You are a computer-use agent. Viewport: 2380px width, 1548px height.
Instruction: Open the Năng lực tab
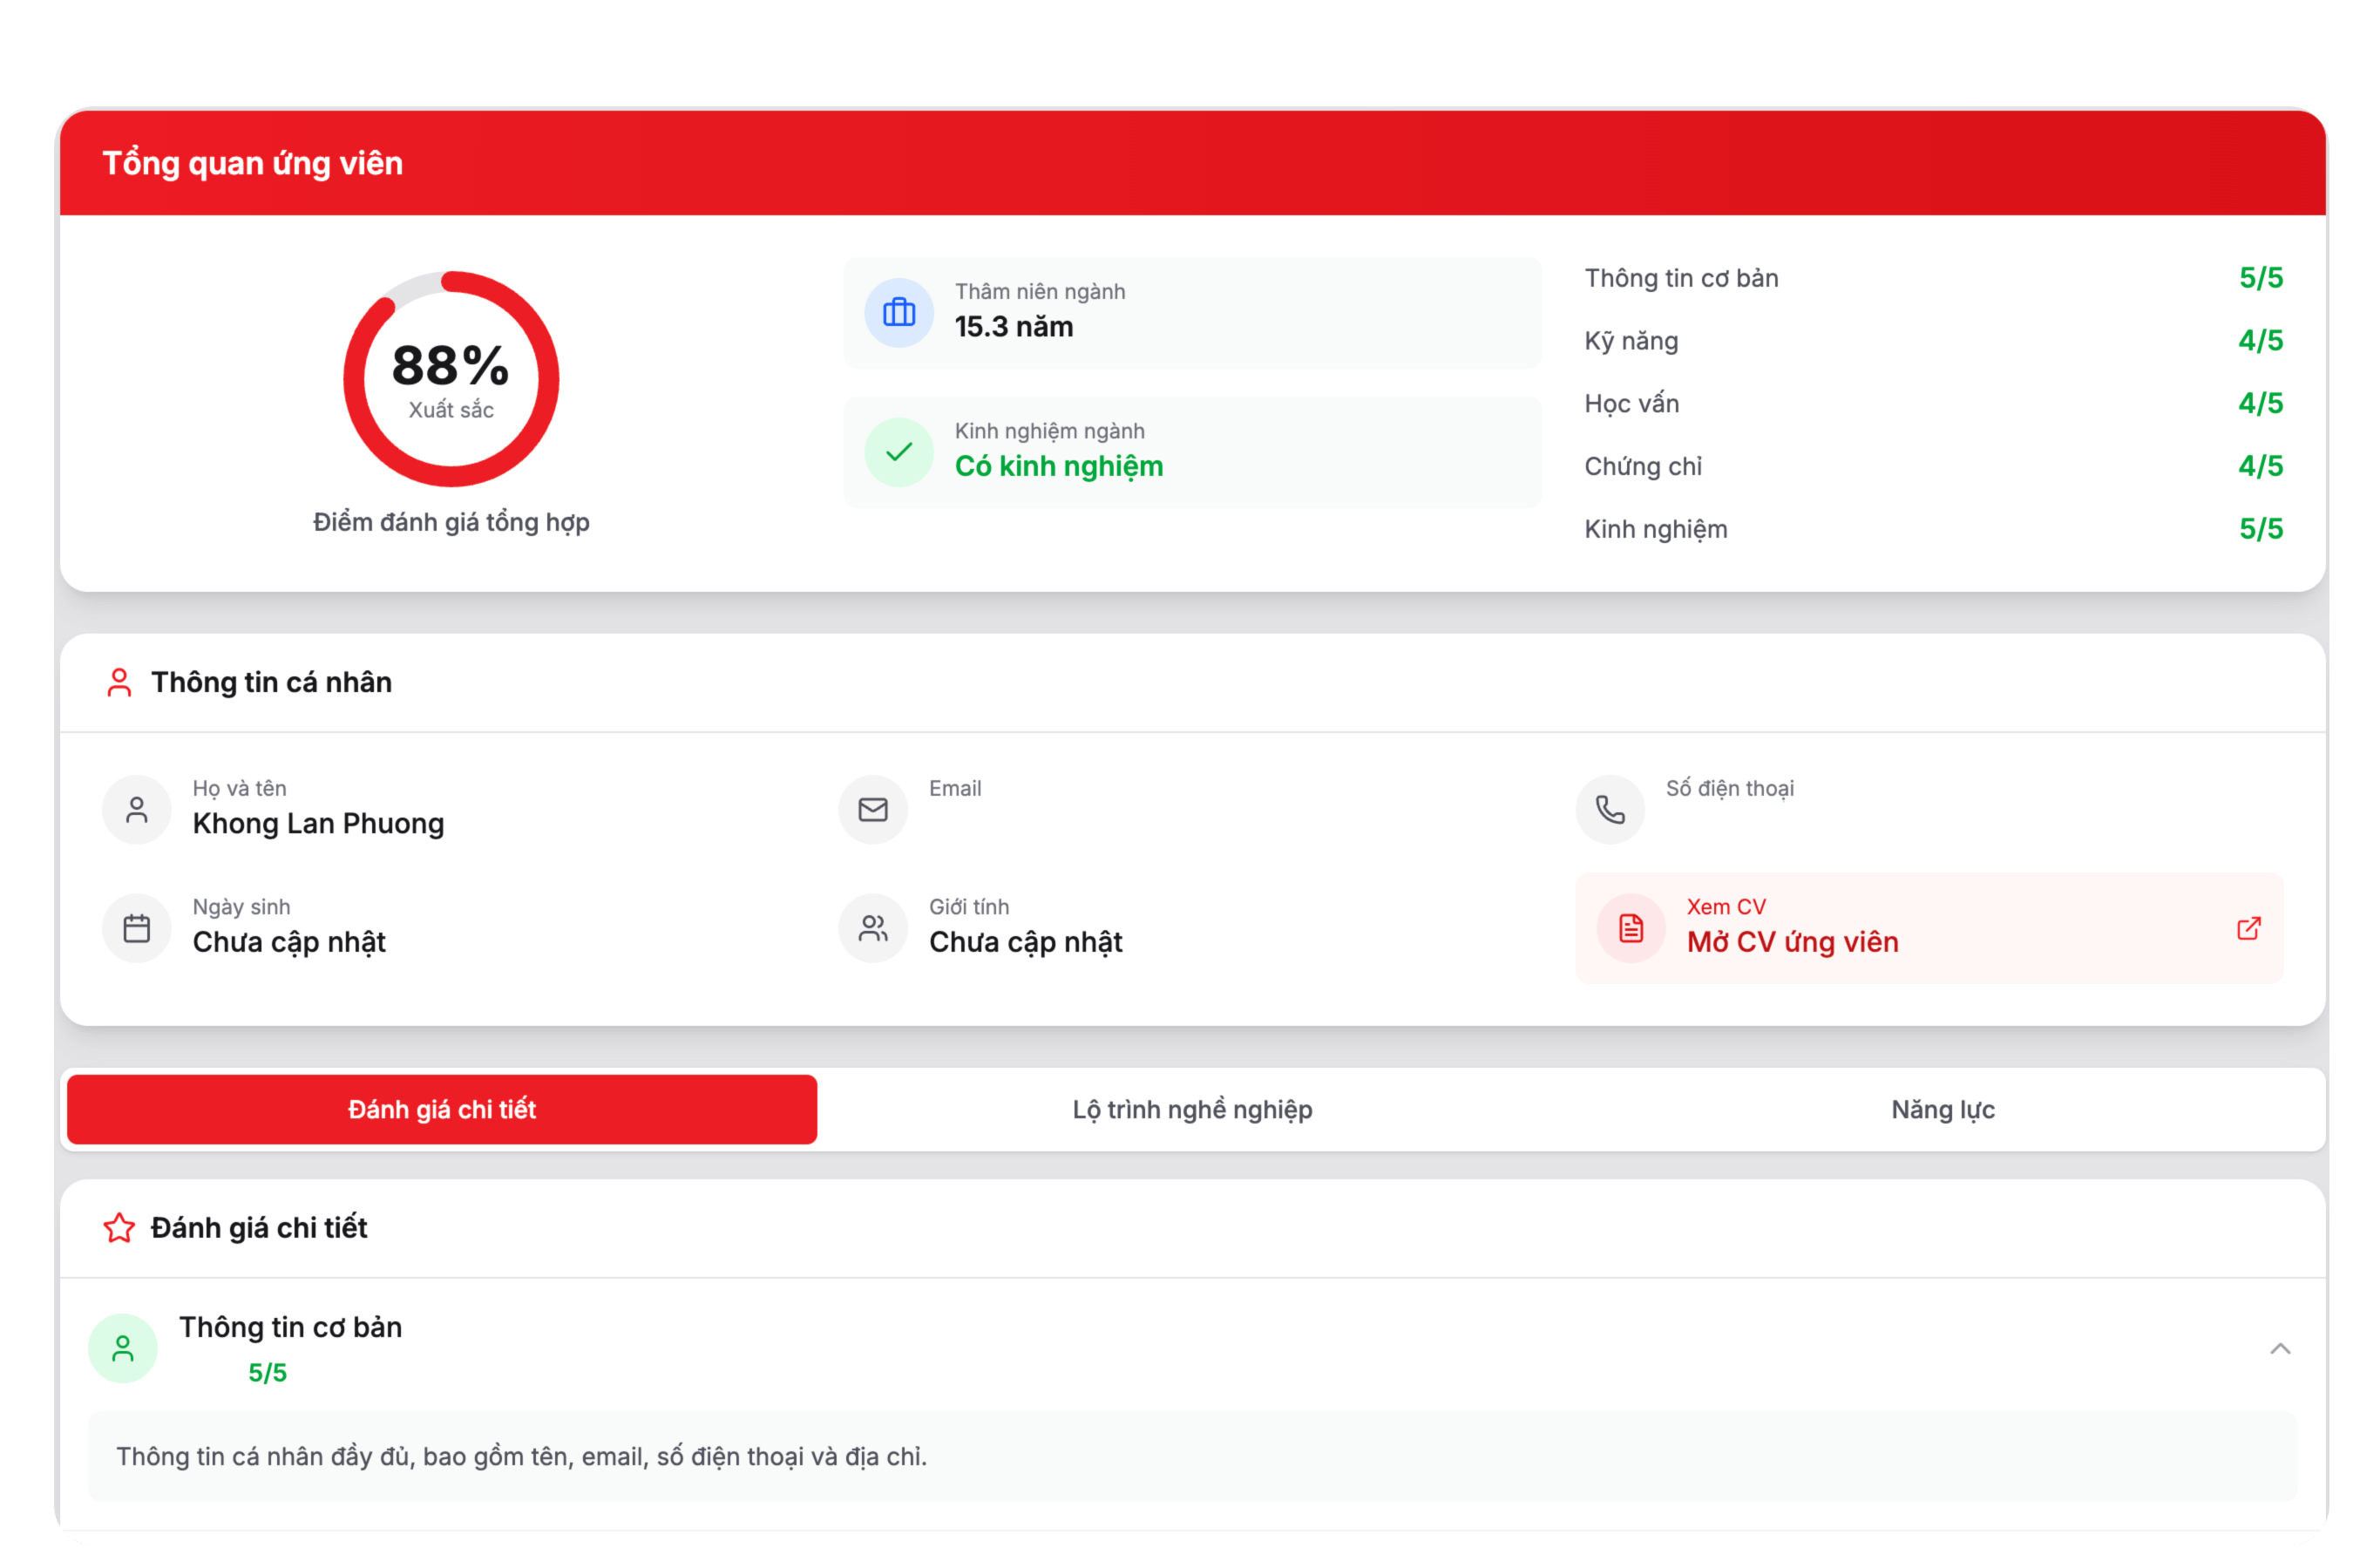[1942, 1110]
